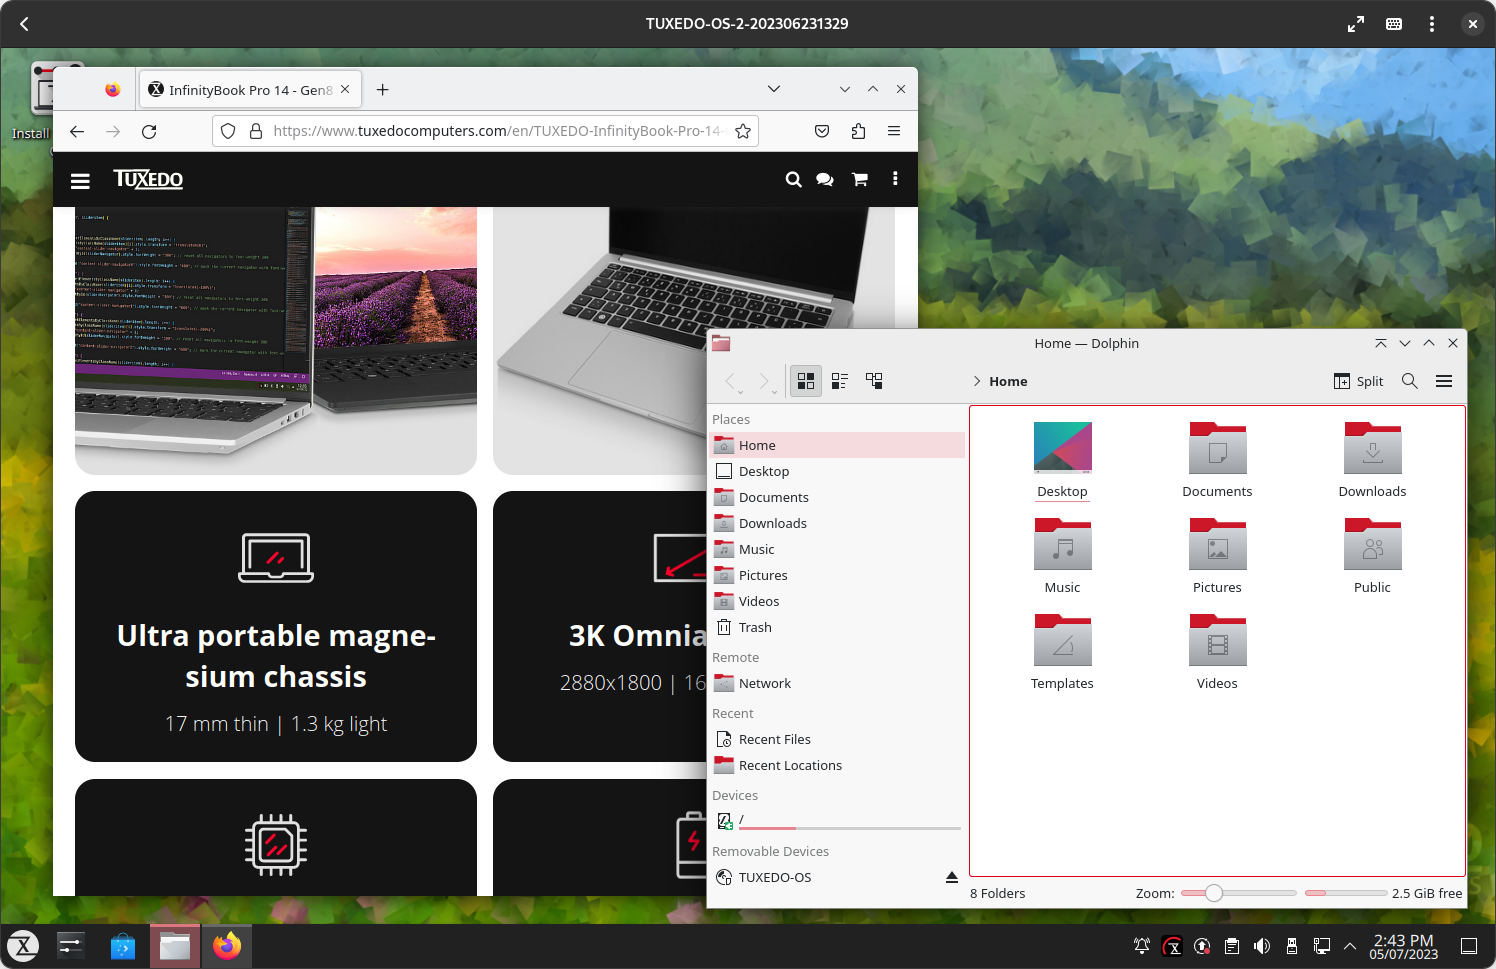This screenshot has height=969, width=1496.
Task: Select Documents folder icon in file view
Action: [1217, 447]
